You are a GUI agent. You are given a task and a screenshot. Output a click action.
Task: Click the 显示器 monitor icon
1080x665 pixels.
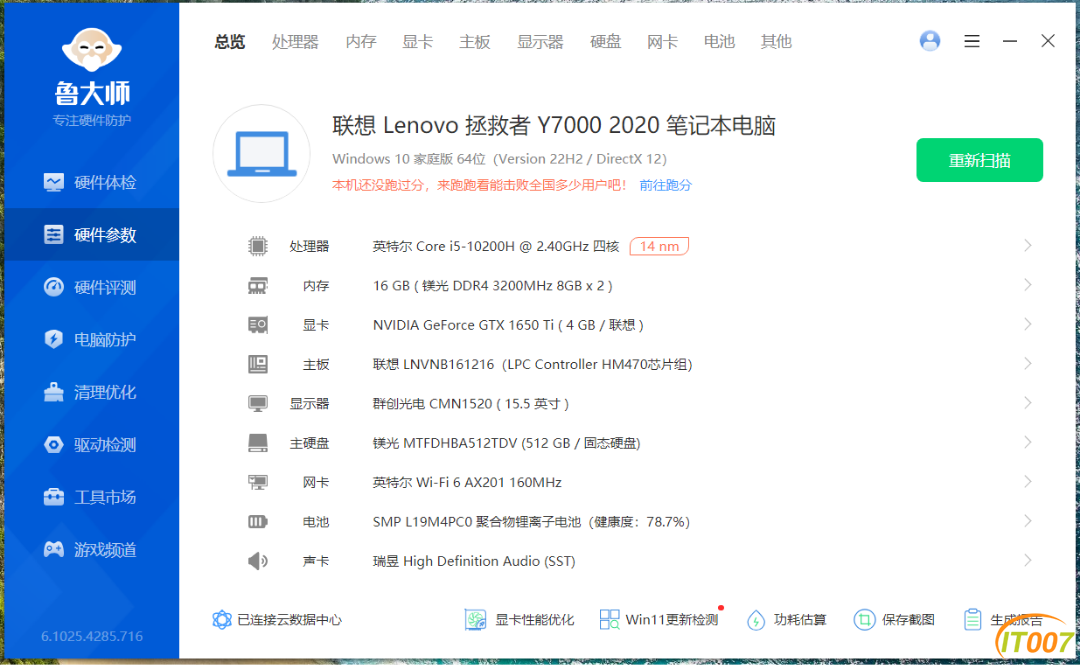(258, 404)
